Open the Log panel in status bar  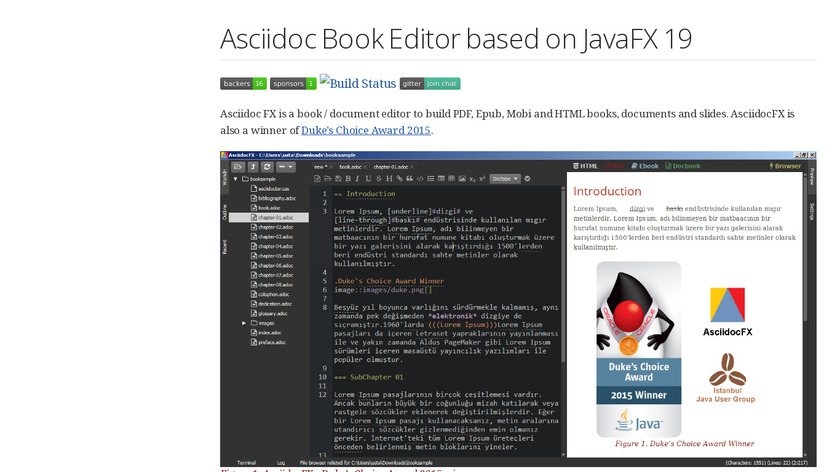(281, 462)
